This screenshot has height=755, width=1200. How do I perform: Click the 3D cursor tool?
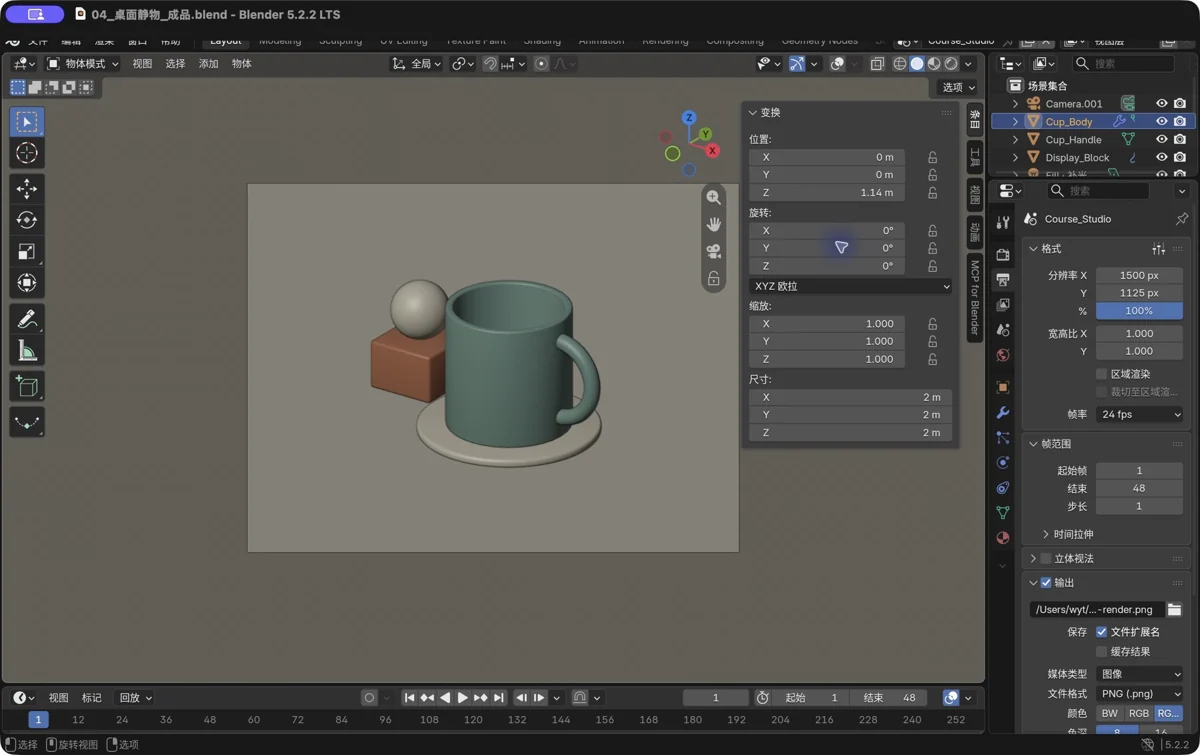coord(27,153)
